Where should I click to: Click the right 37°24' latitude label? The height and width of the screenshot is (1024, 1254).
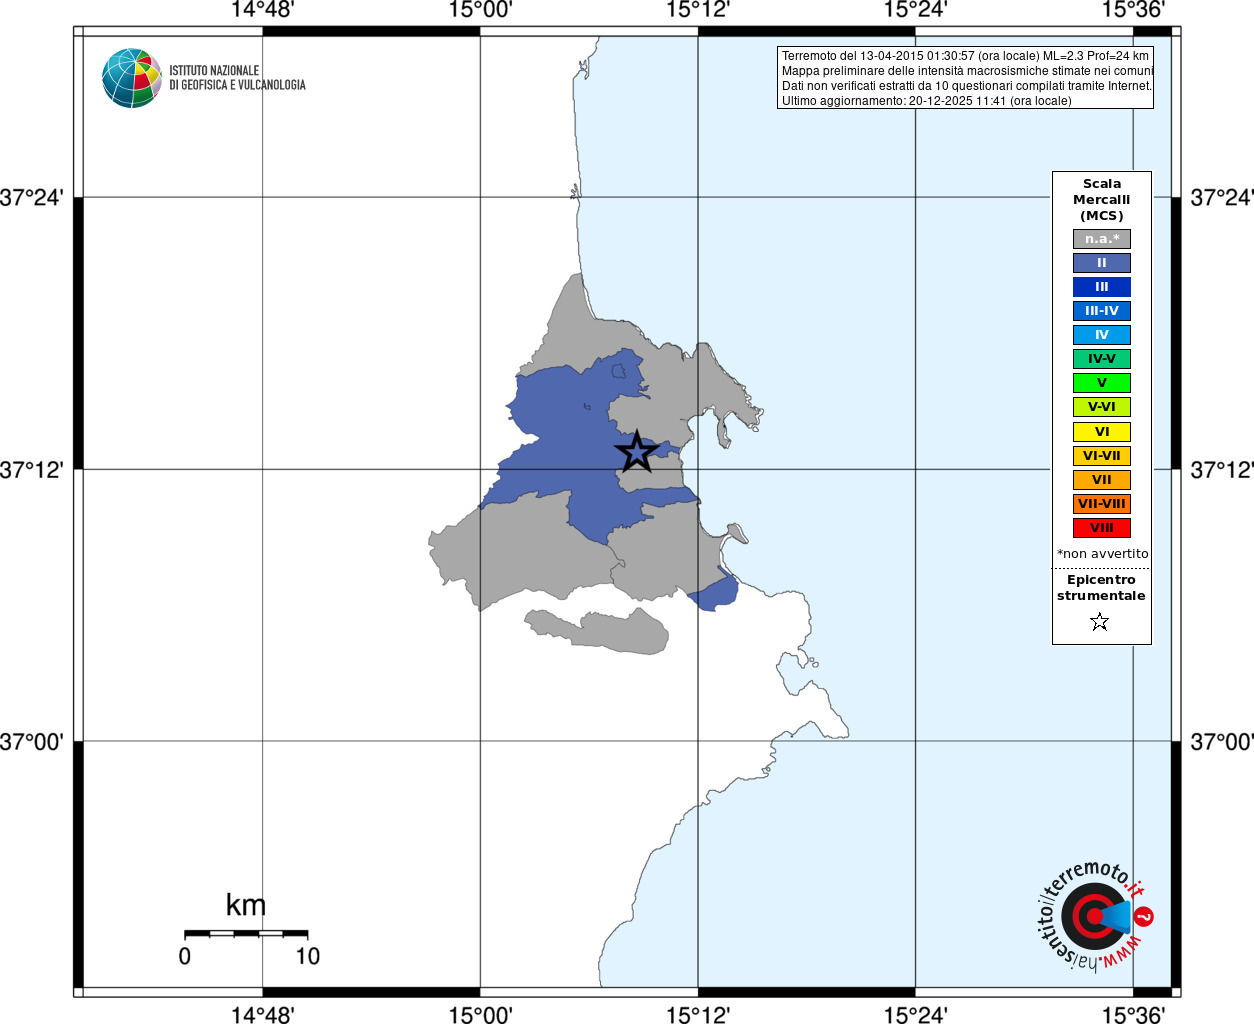[1221, 197]
